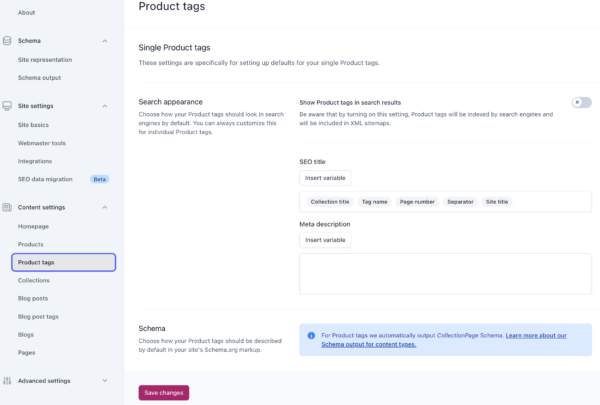This screenshot has height=405, width=600.
Task: Go to Blog post tags settings
Action: (39, 316)
